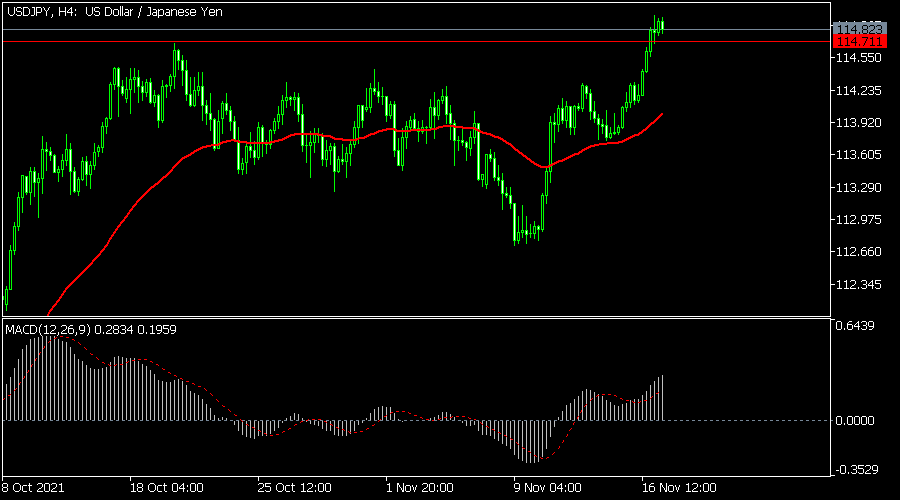Viewport: 900px width, 500px height.
Task: Click the 113.290 price axis label
Action: point(858,187)
